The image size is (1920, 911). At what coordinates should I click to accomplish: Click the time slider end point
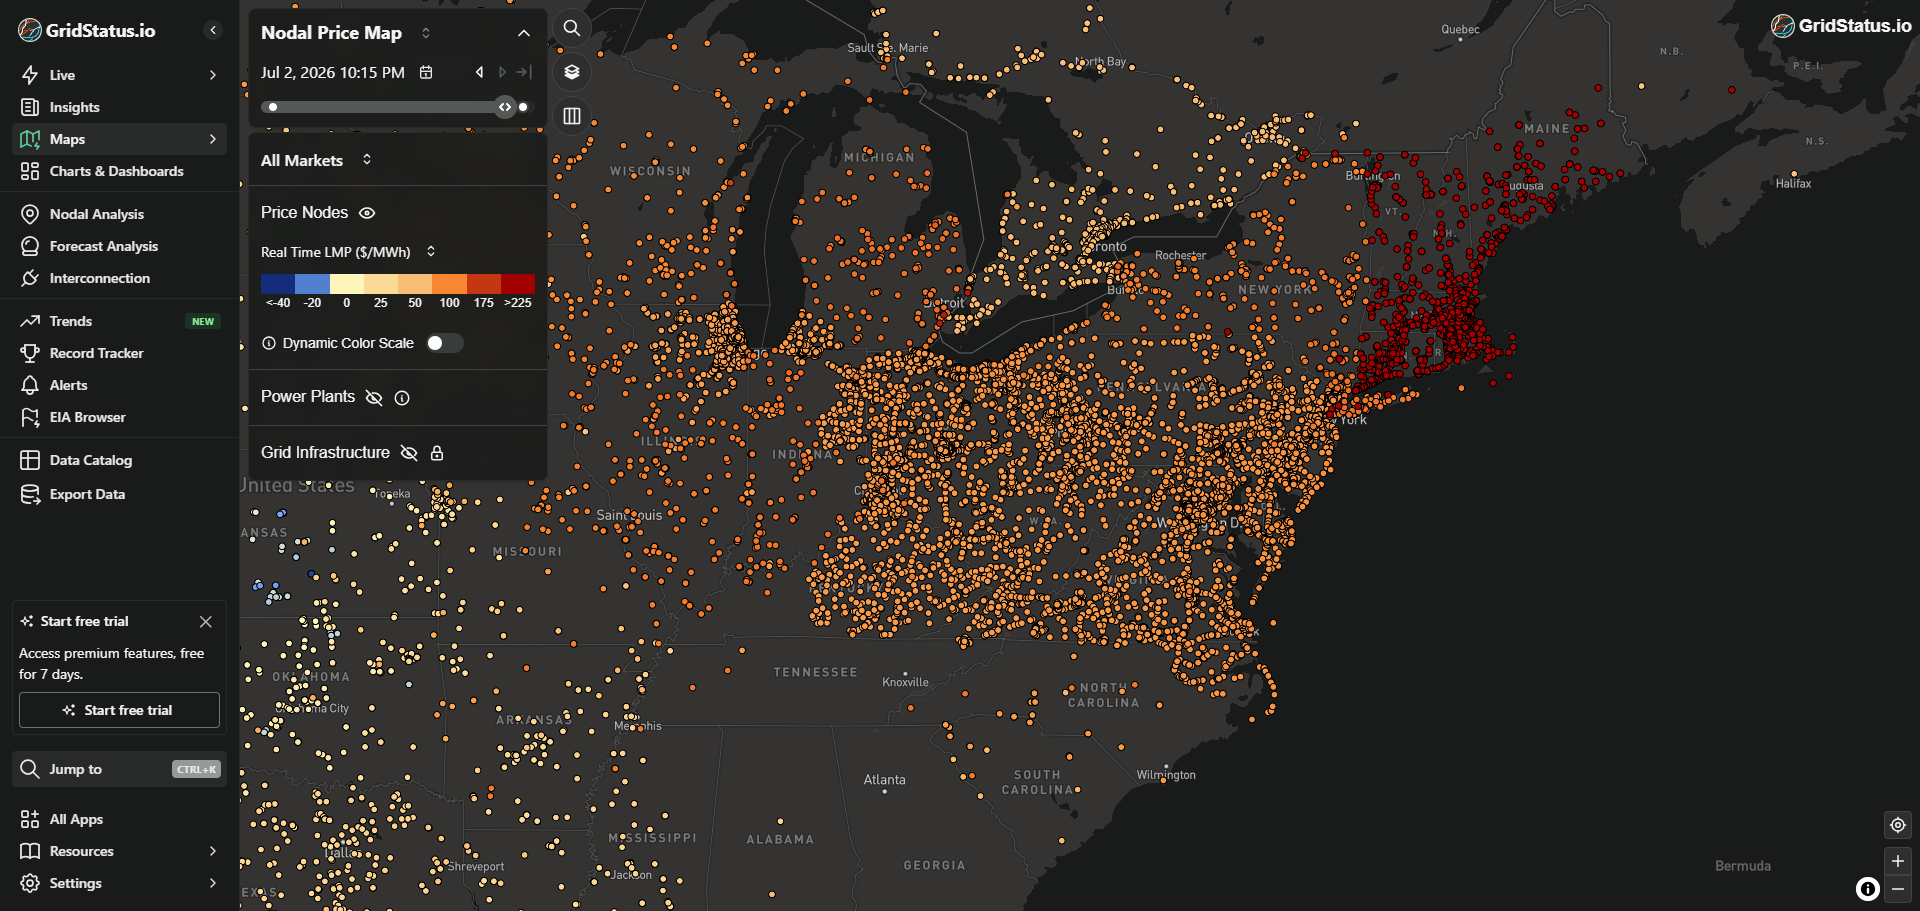pyautogui.click(x=523, y=107)
